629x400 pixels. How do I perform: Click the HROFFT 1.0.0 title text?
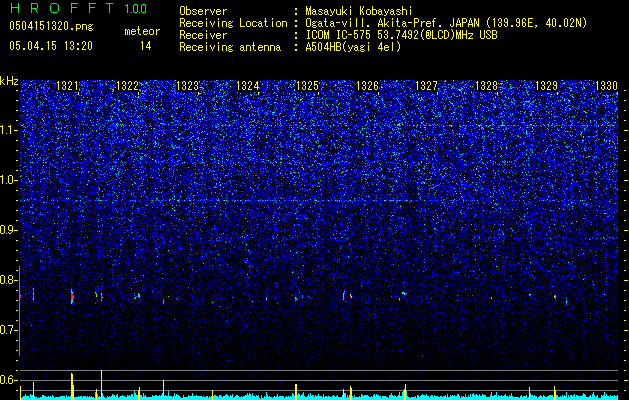point(79,8)
